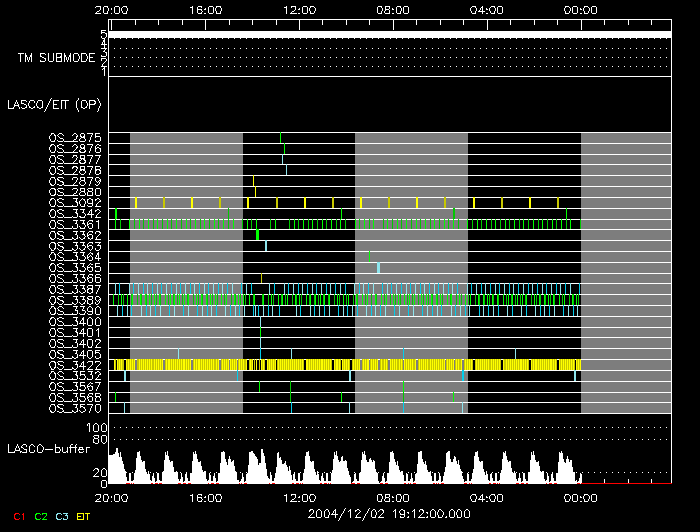This screenshot has height=532, width=700.
Task: Click the LASCO-buffer plot label
Action: click(x=49, y=450)
